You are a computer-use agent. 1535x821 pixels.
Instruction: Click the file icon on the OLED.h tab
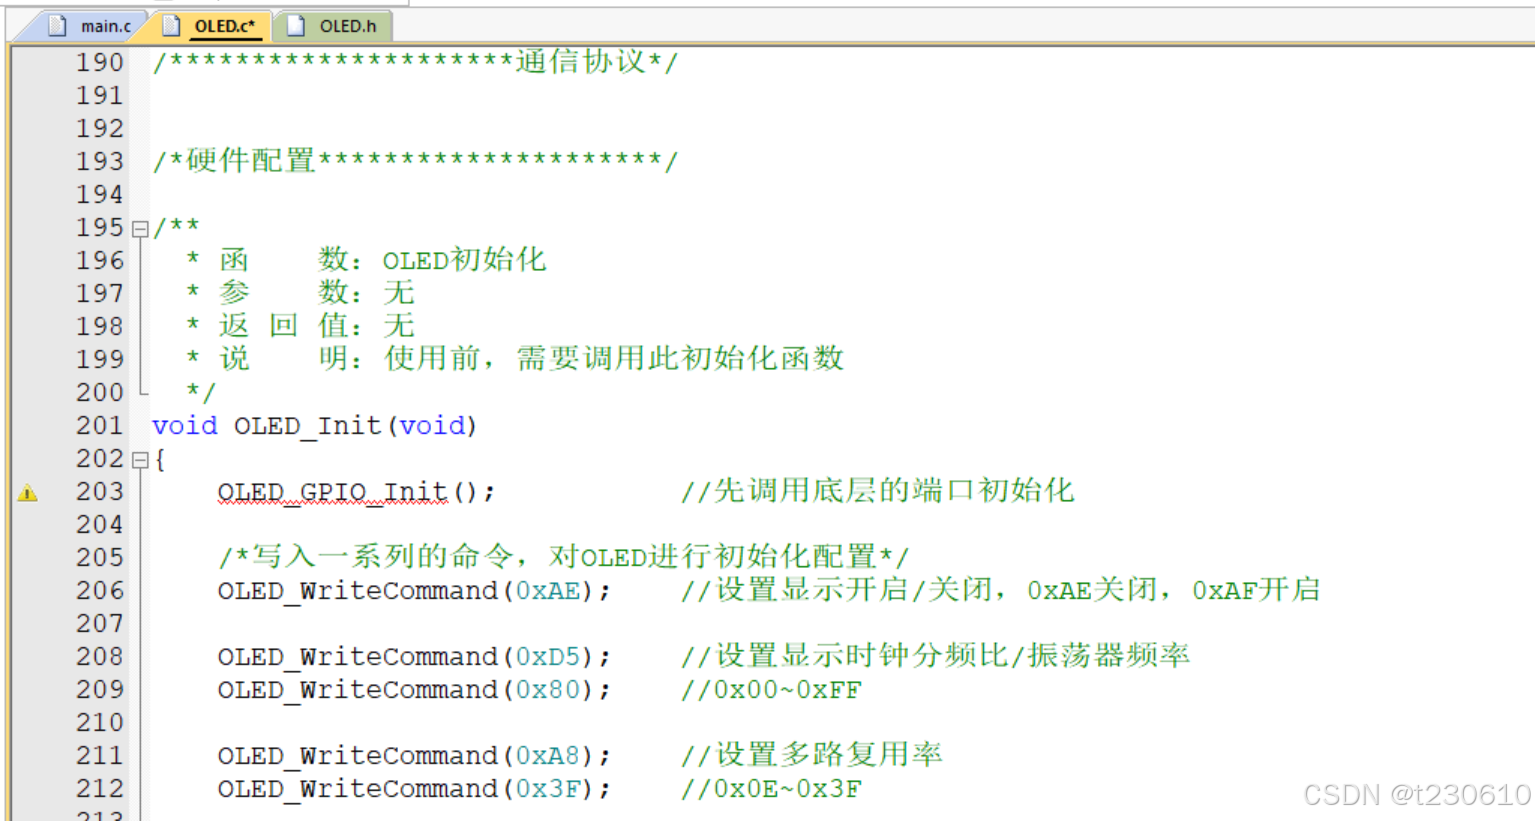click(294, 26)
